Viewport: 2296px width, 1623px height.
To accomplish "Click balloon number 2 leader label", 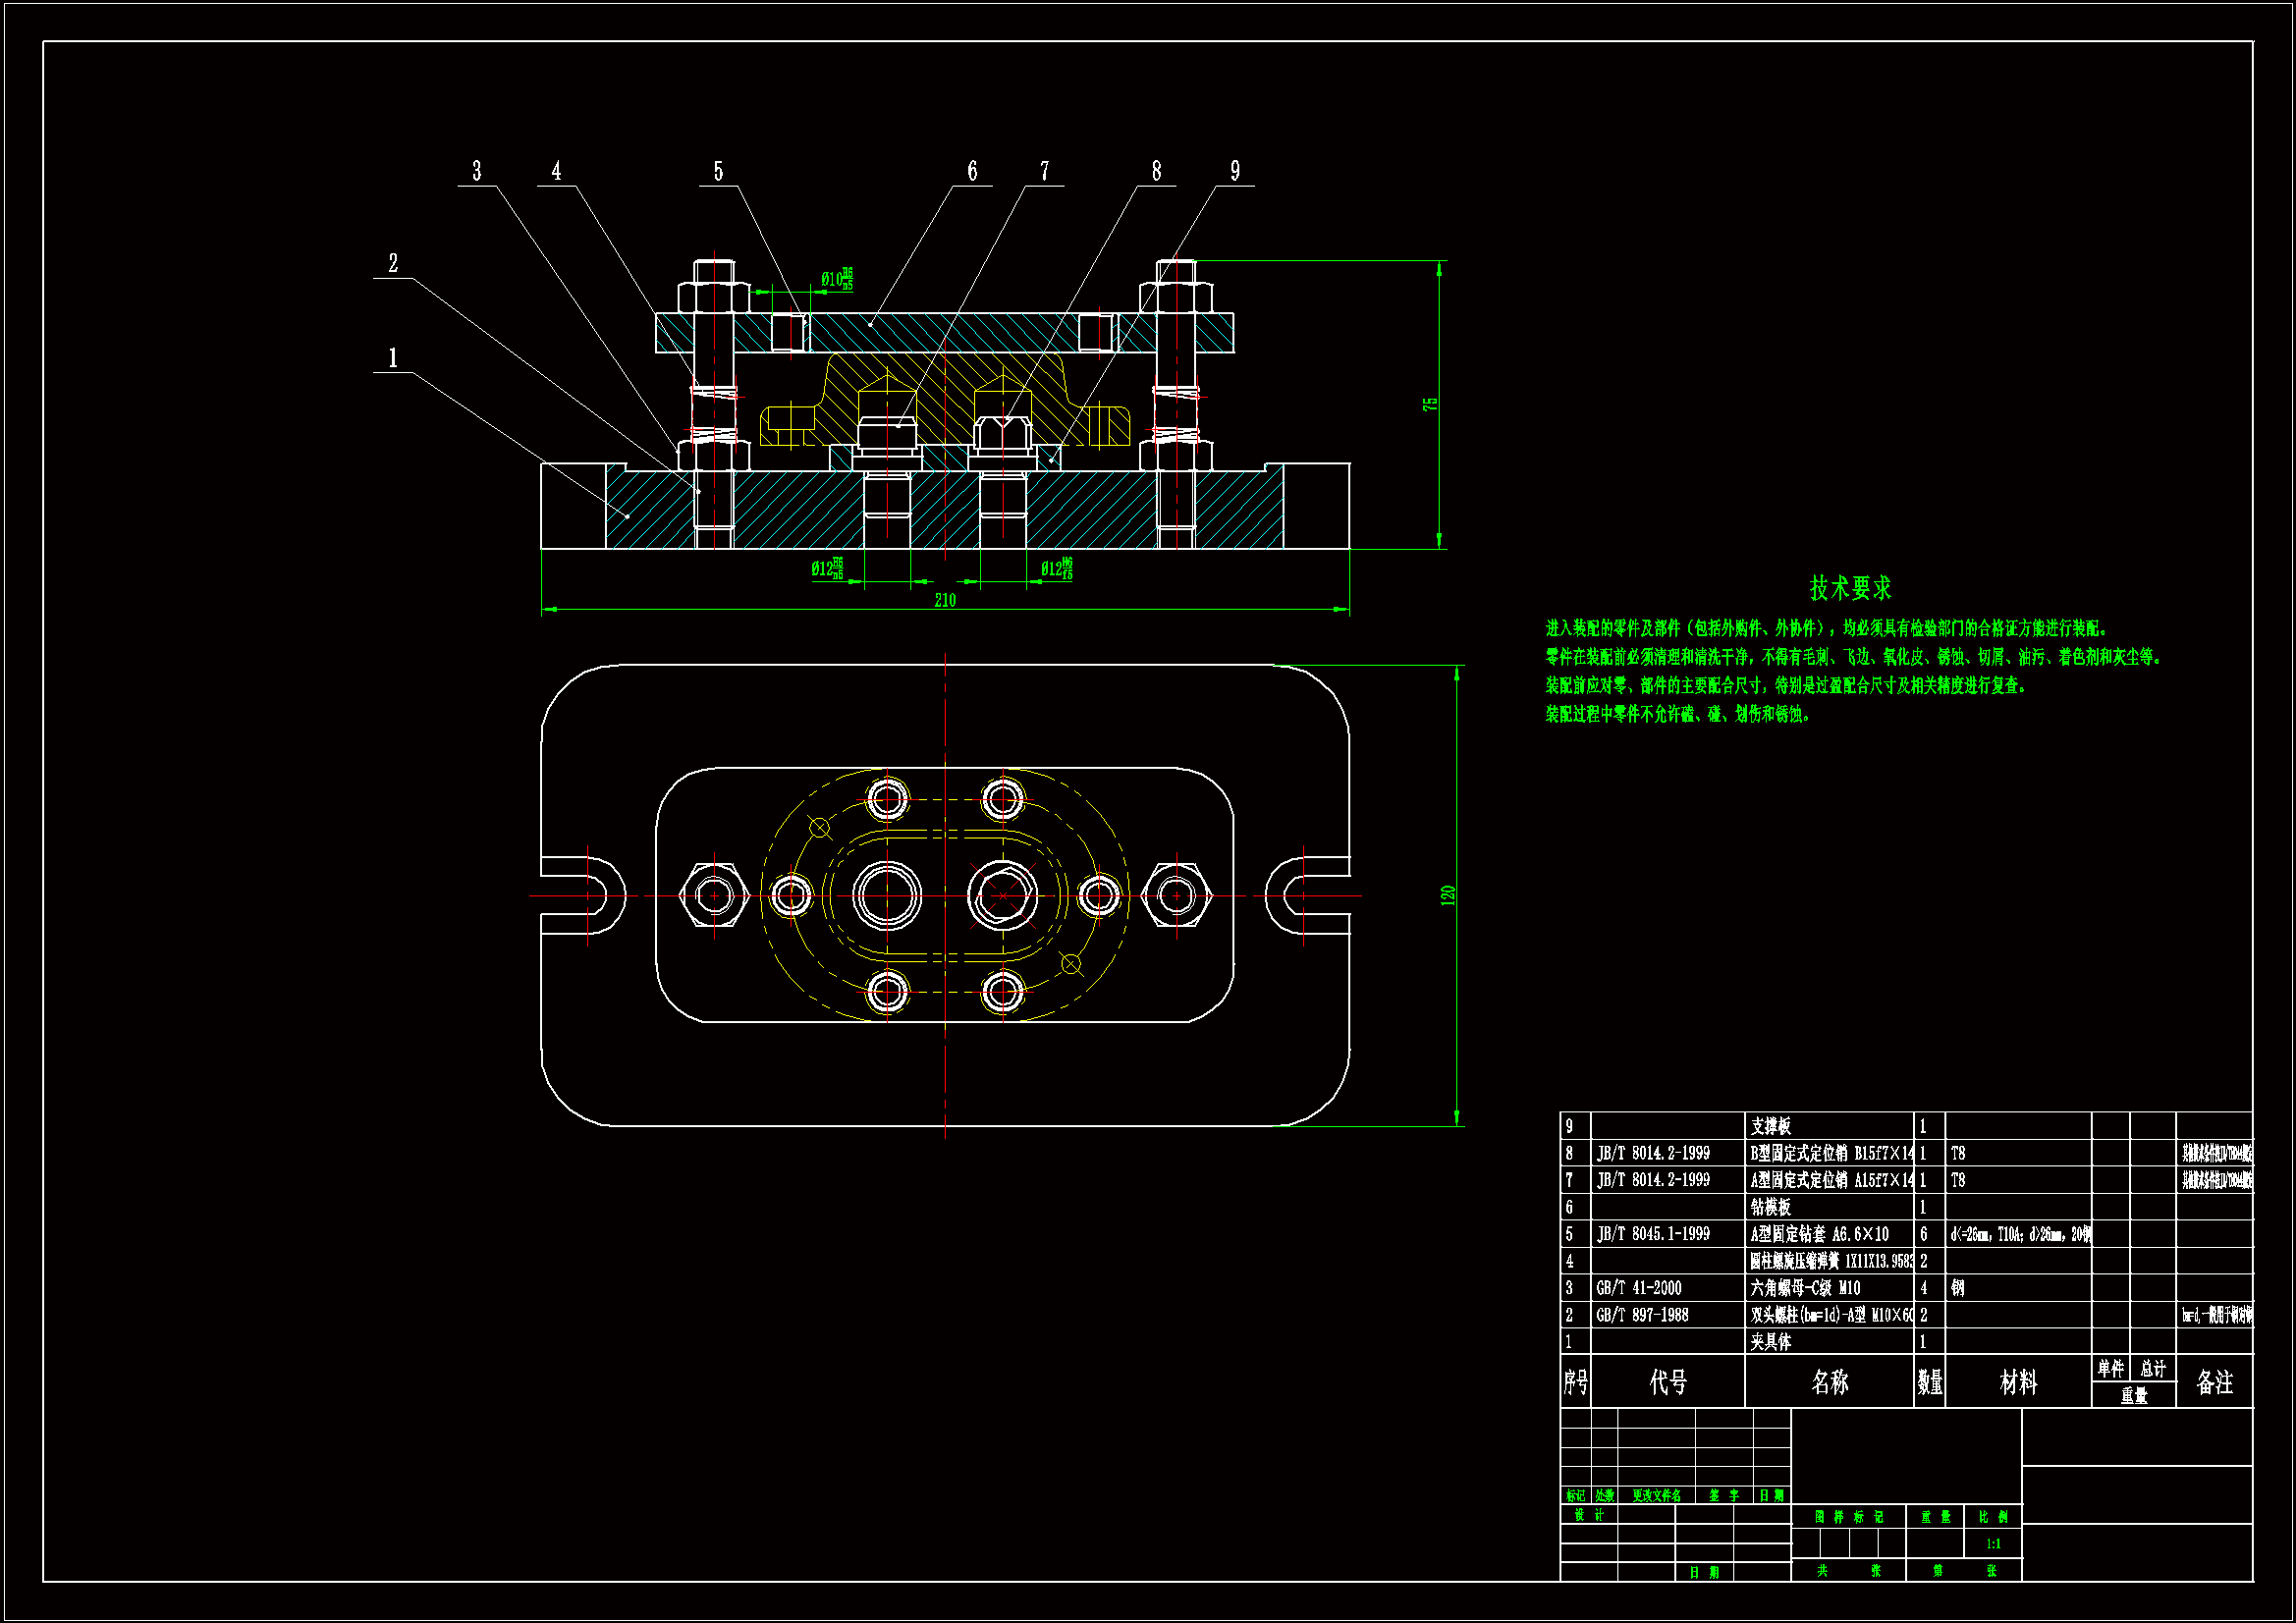I will click(393, 263).
